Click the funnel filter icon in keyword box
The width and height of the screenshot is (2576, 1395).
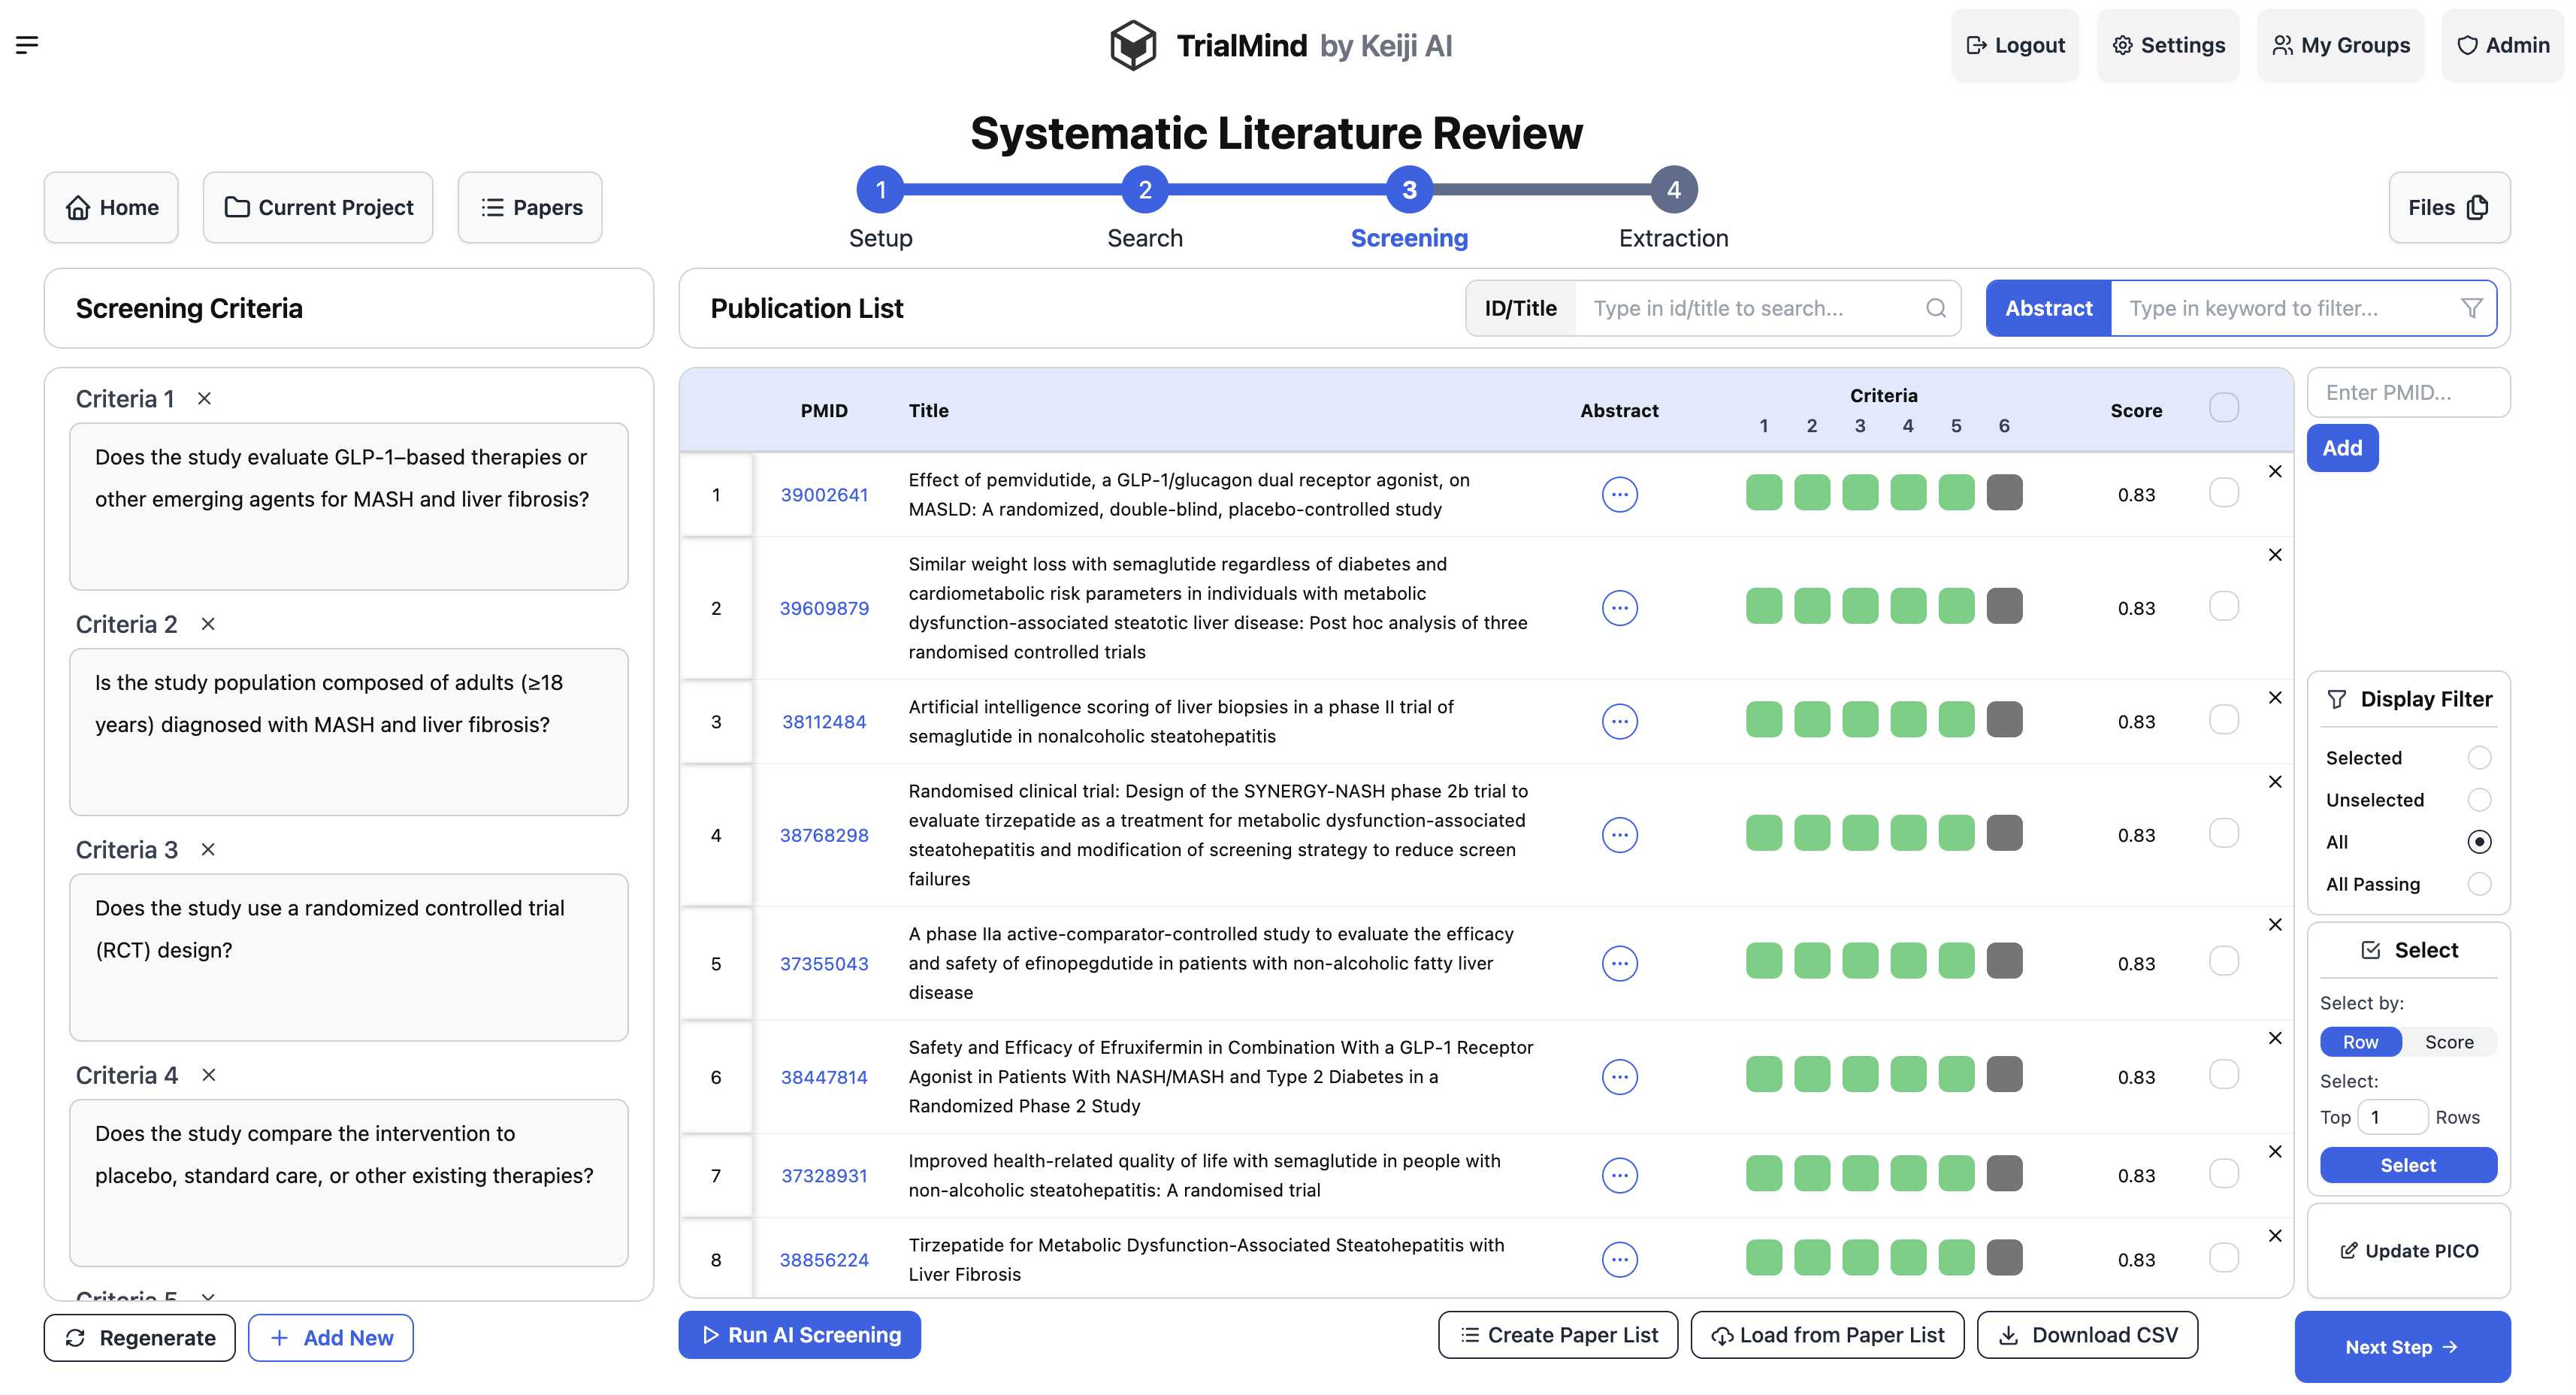[x=2470, y=308]
